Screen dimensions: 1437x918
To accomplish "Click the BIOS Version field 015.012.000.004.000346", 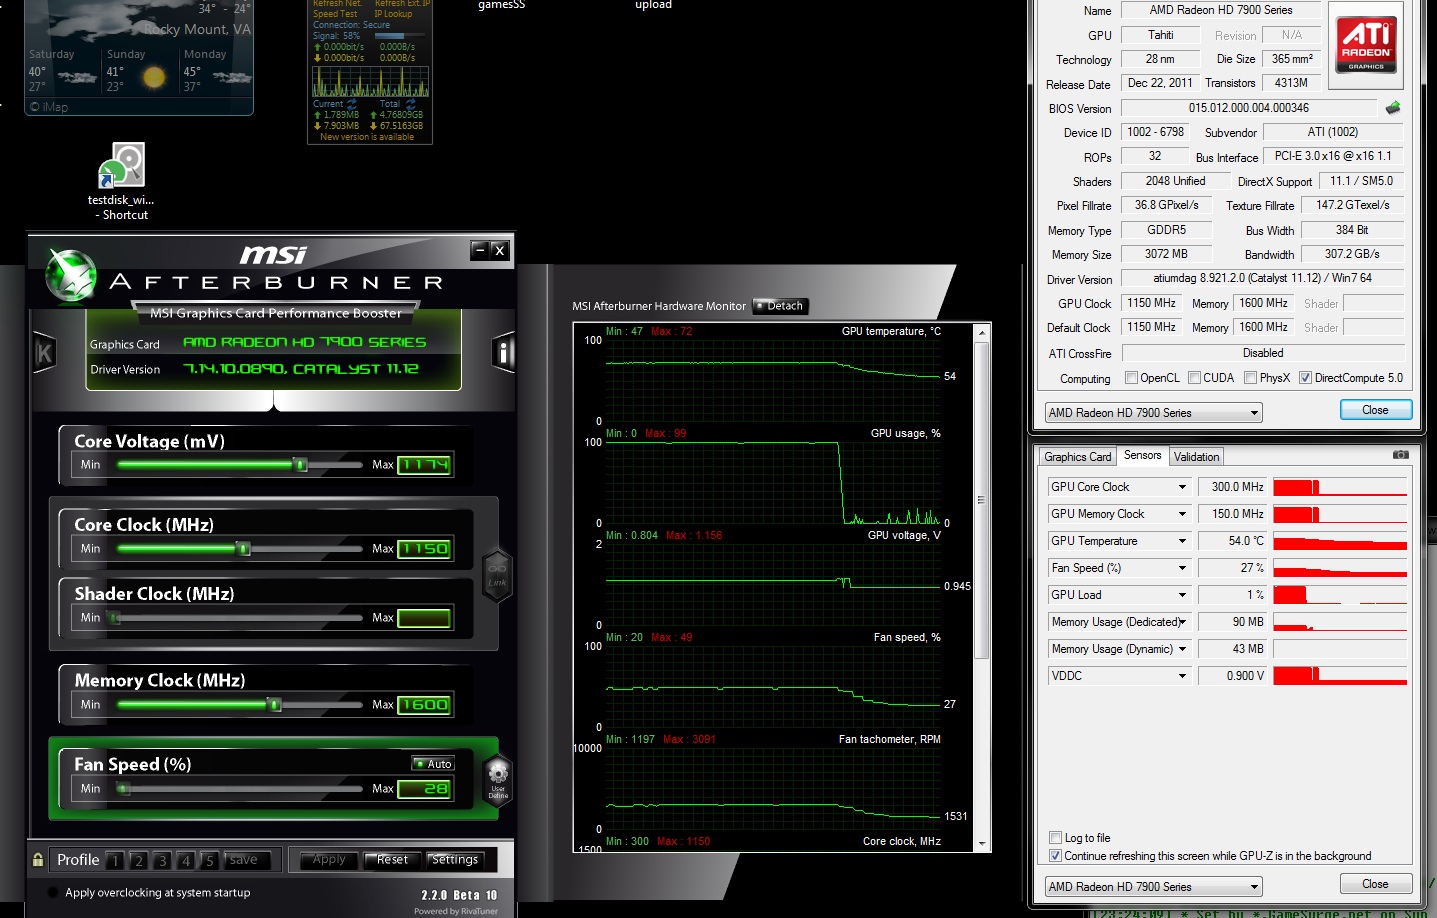I will point(1249,108).
